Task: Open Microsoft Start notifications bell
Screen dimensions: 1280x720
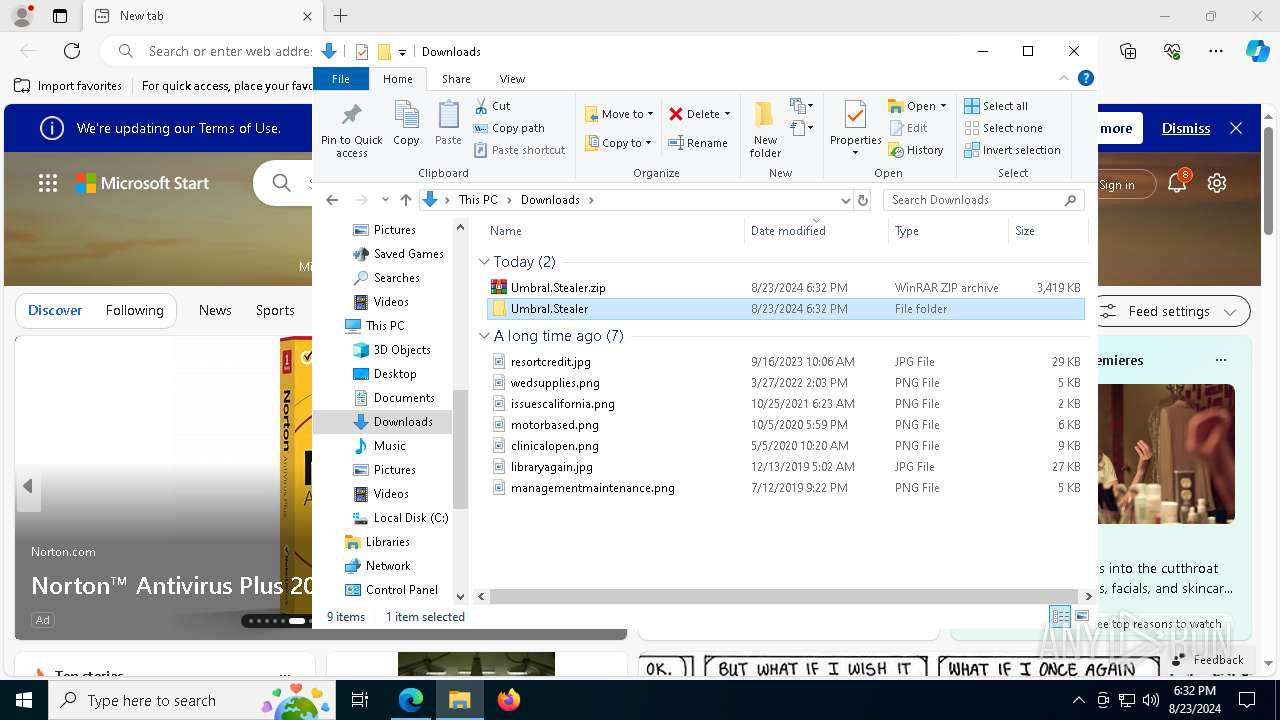Action: (1178, 183)
